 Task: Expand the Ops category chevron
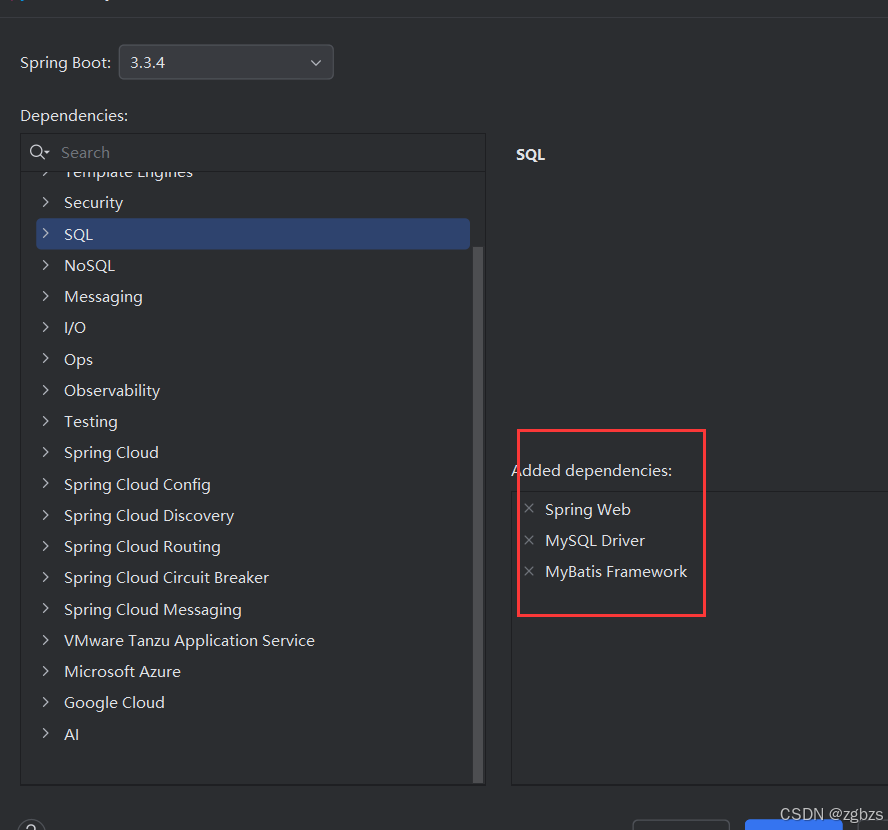(46, 359)
